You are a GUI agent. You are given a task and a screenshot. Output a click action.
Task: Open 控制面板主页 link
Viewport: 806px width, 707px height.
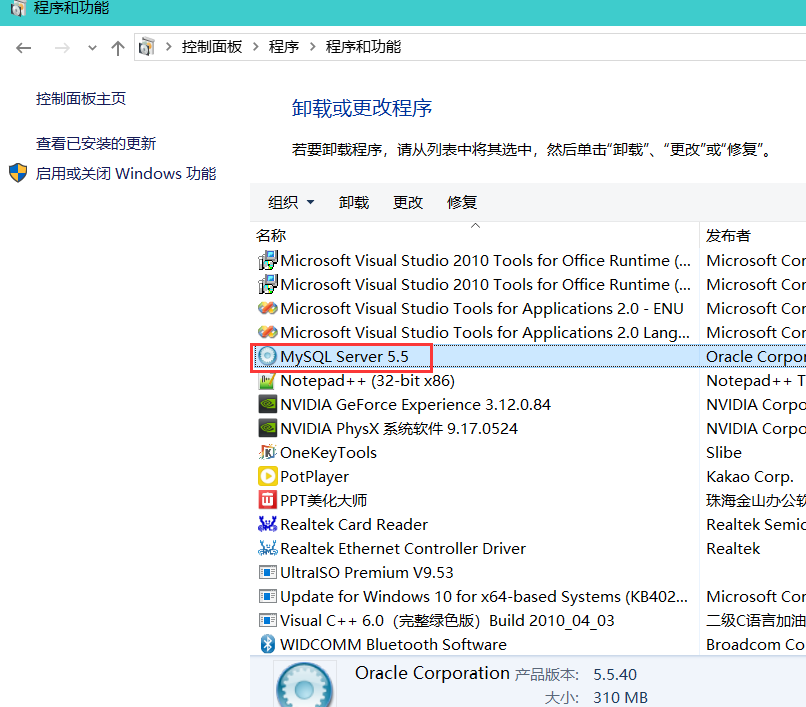[81, 98]
